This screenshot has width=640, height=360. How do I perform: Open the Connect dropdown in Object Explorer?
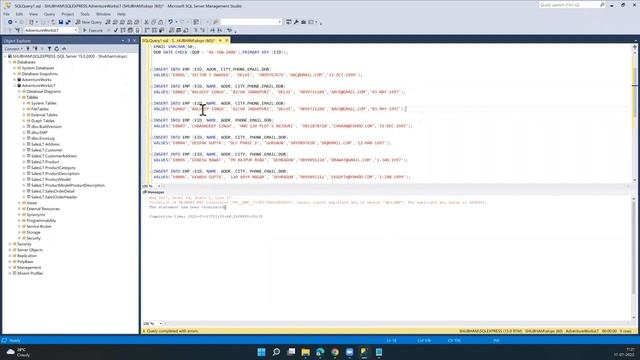point(13,49)
